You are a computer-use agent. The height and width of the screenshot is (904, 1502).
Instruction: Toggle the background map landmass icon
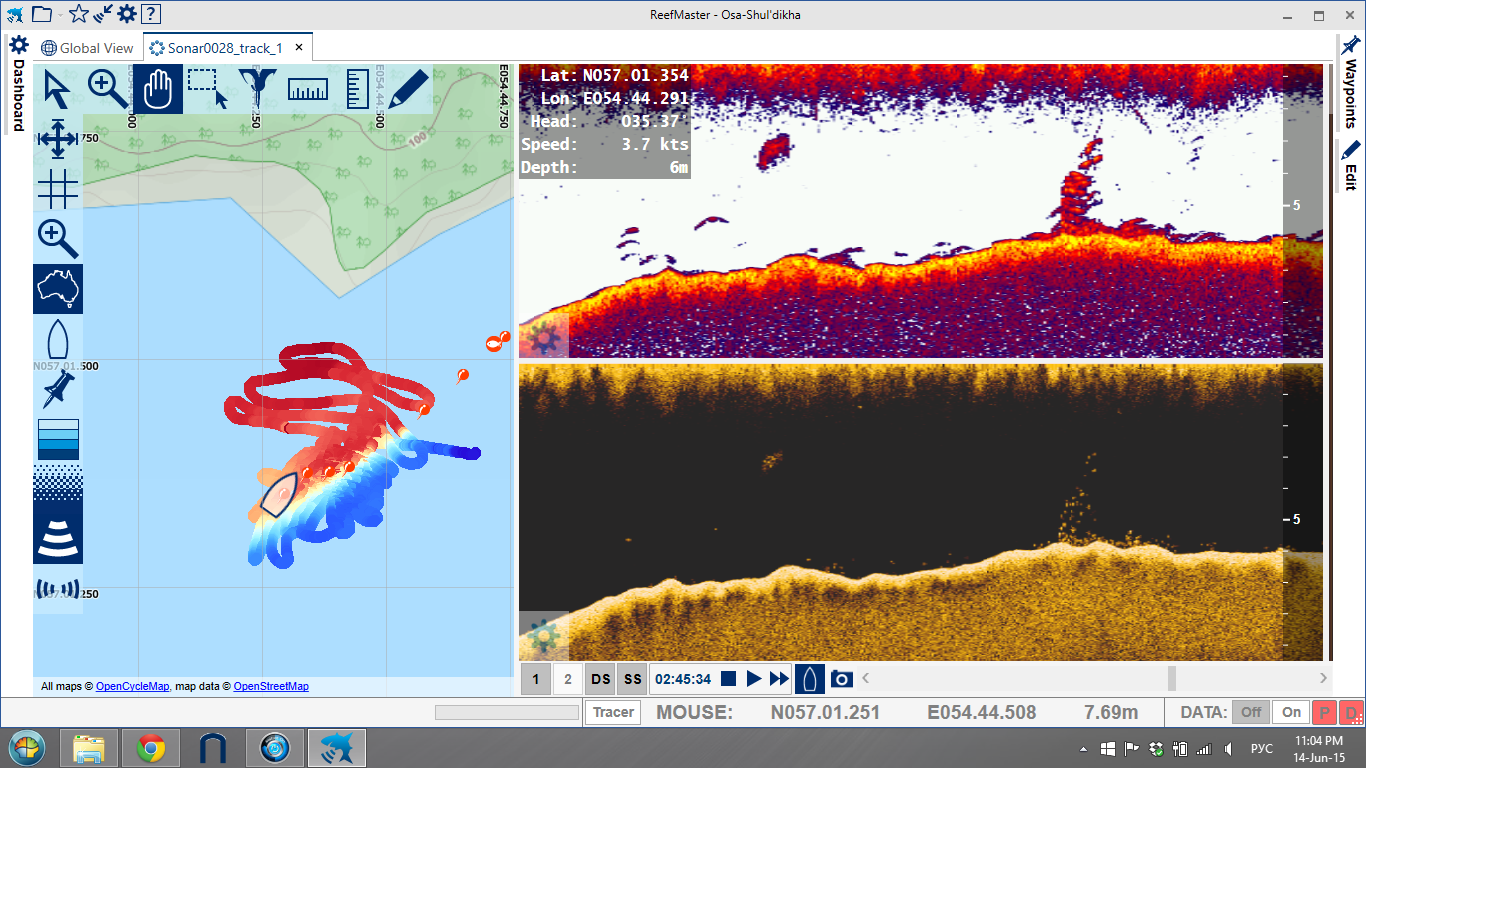click(x=58, y=289)
